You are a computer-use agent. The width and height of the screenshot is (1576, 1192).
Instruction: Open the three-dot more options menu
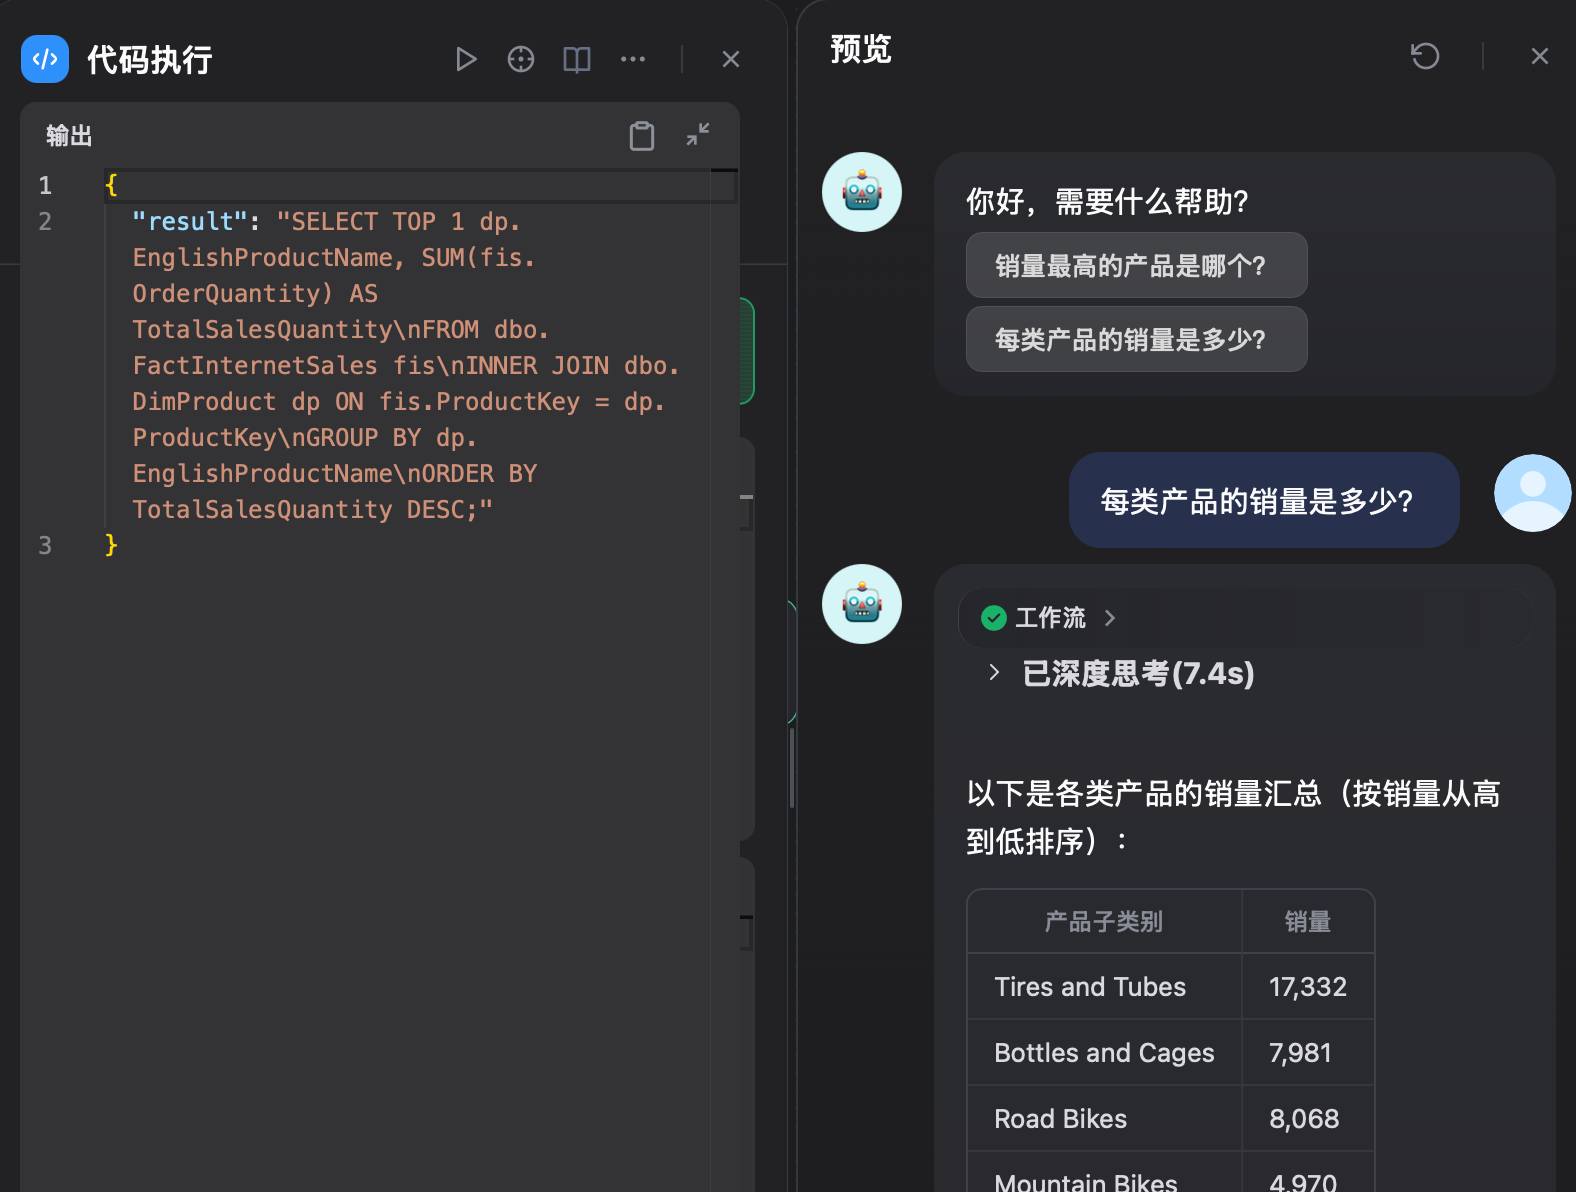[x=633, y=59]
